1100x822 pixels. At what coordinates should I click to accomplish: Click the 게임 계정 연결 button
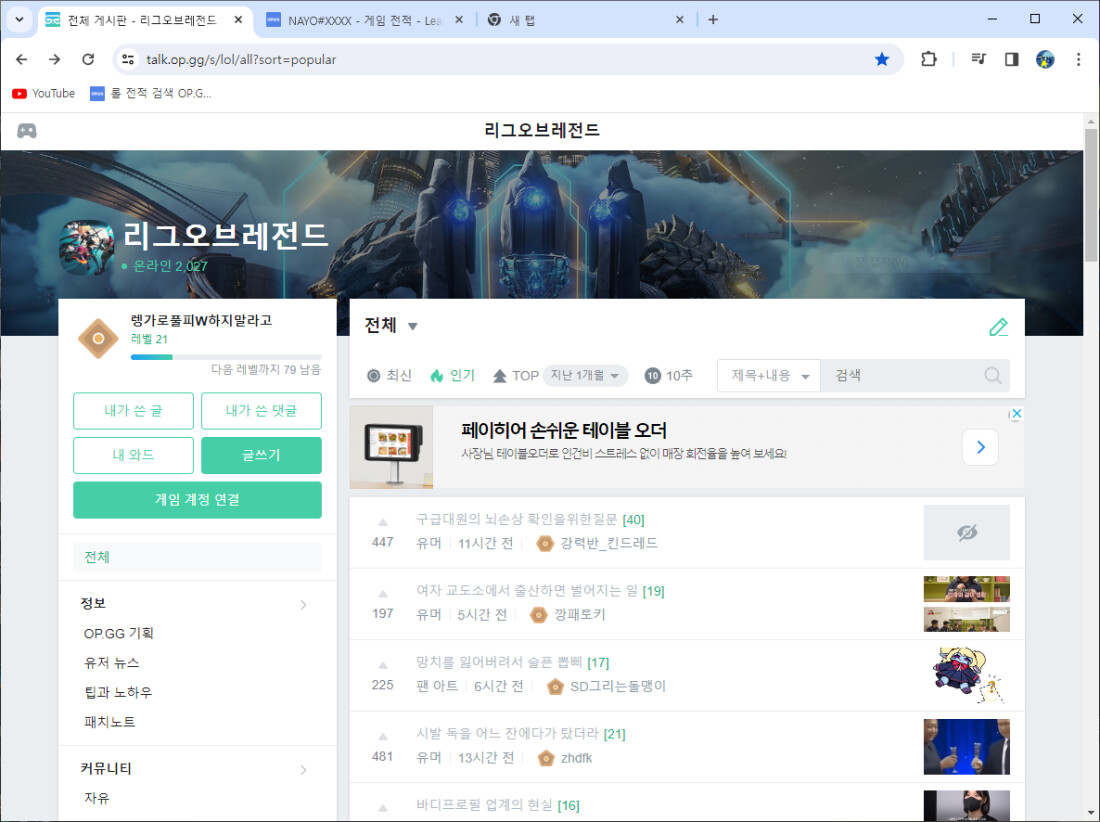(197, 499)
